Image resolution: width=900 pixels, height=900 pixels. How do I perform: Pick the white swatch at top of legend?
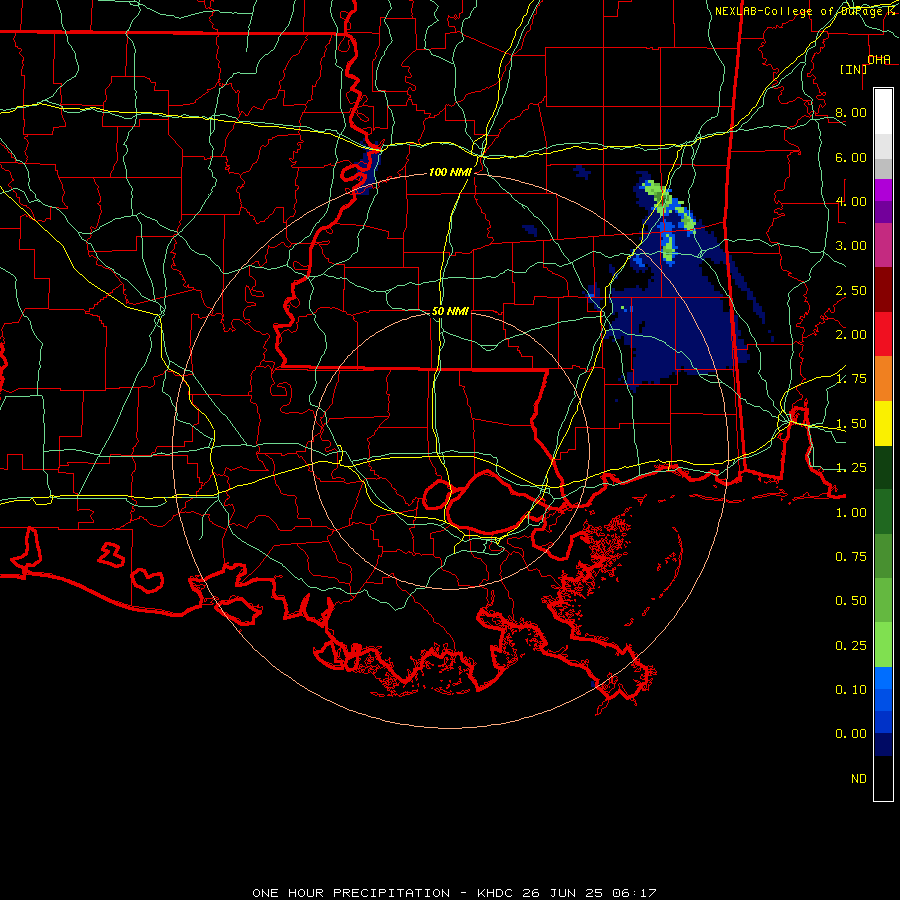pyautogui.click(x=883, y=112)
